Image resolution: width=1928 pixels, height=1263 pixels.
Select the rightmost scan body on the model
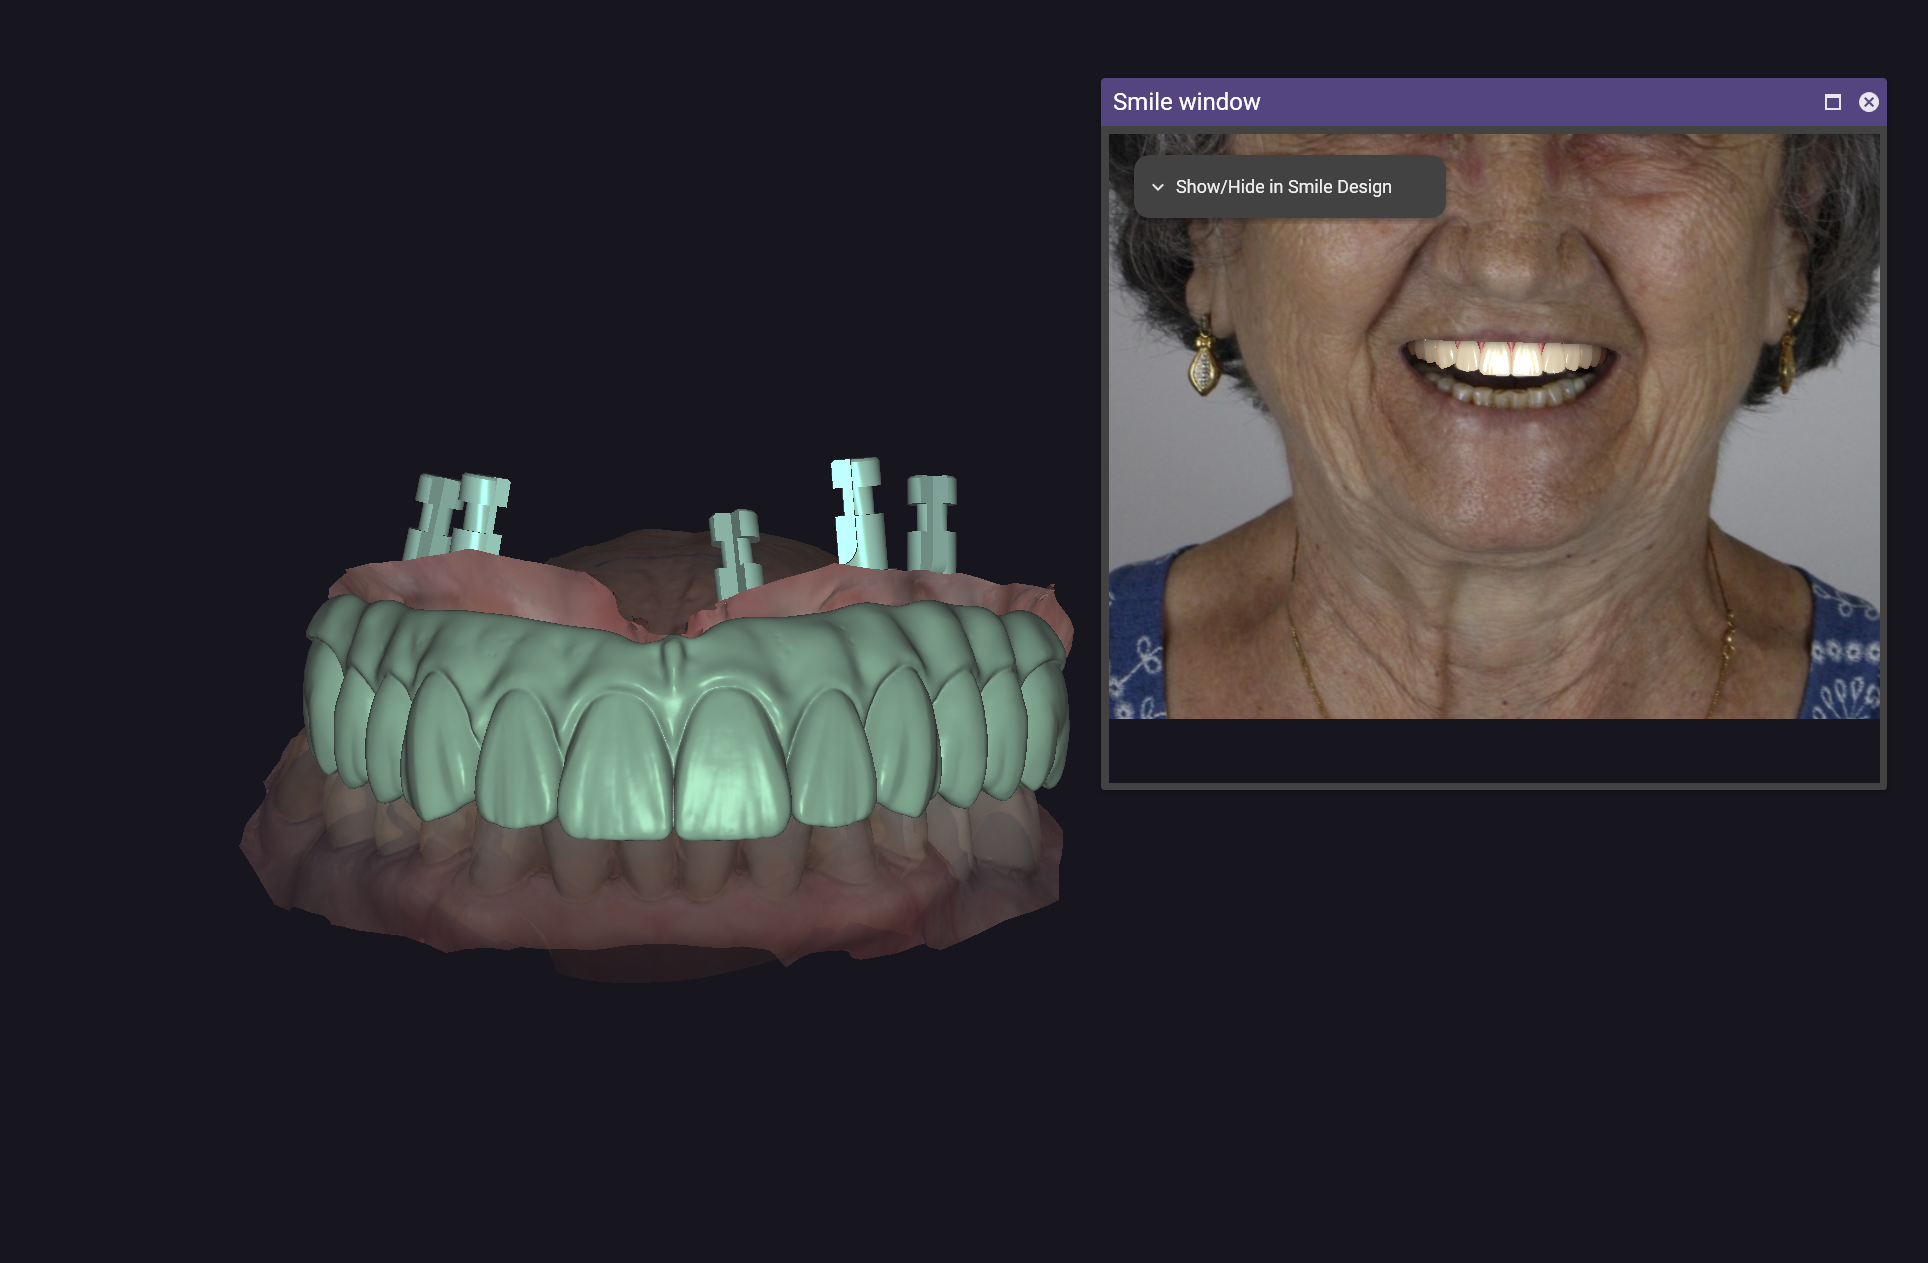932,523
